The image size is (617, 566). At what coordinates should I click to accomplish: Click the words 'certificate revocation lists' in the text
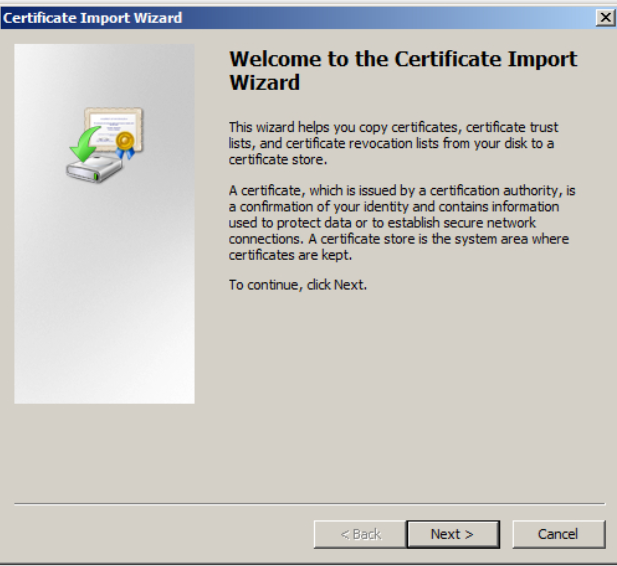(x=346, y=143)
